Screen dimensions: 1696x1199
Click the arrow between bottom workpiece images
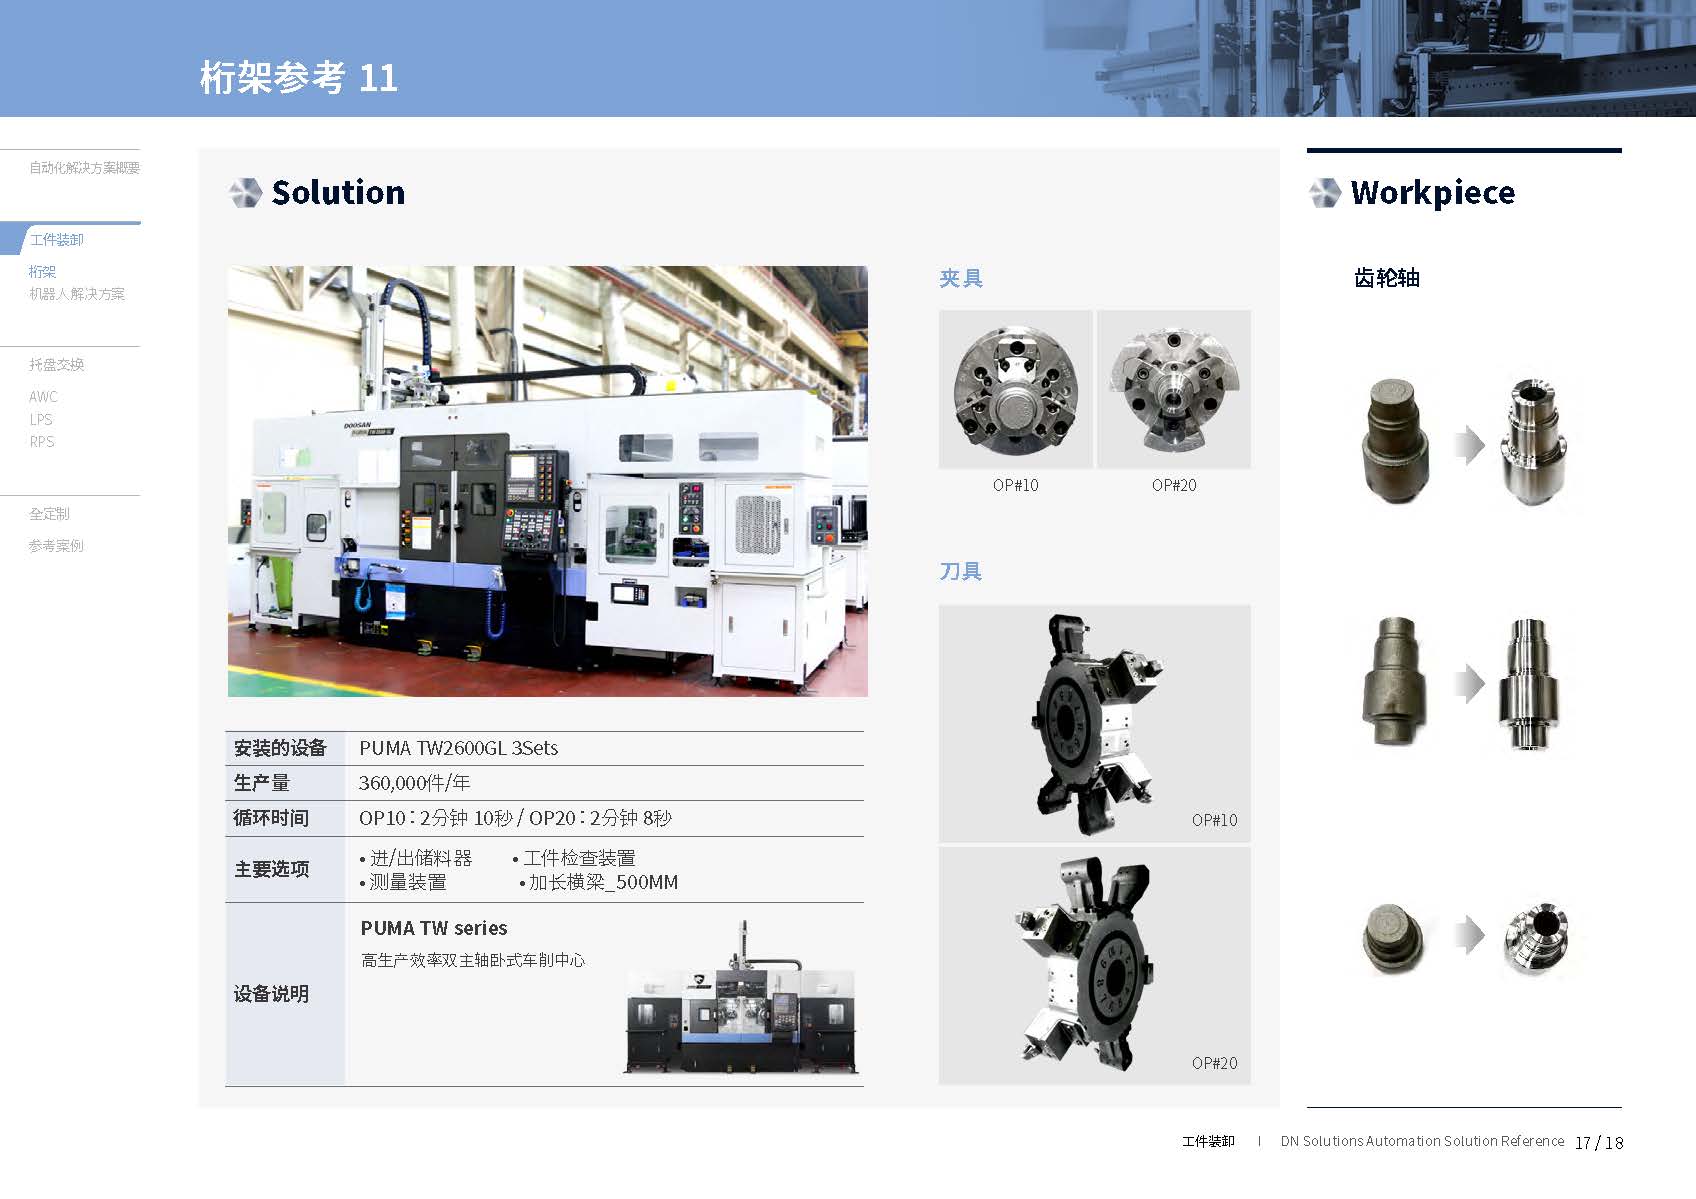pos(1468,935)
